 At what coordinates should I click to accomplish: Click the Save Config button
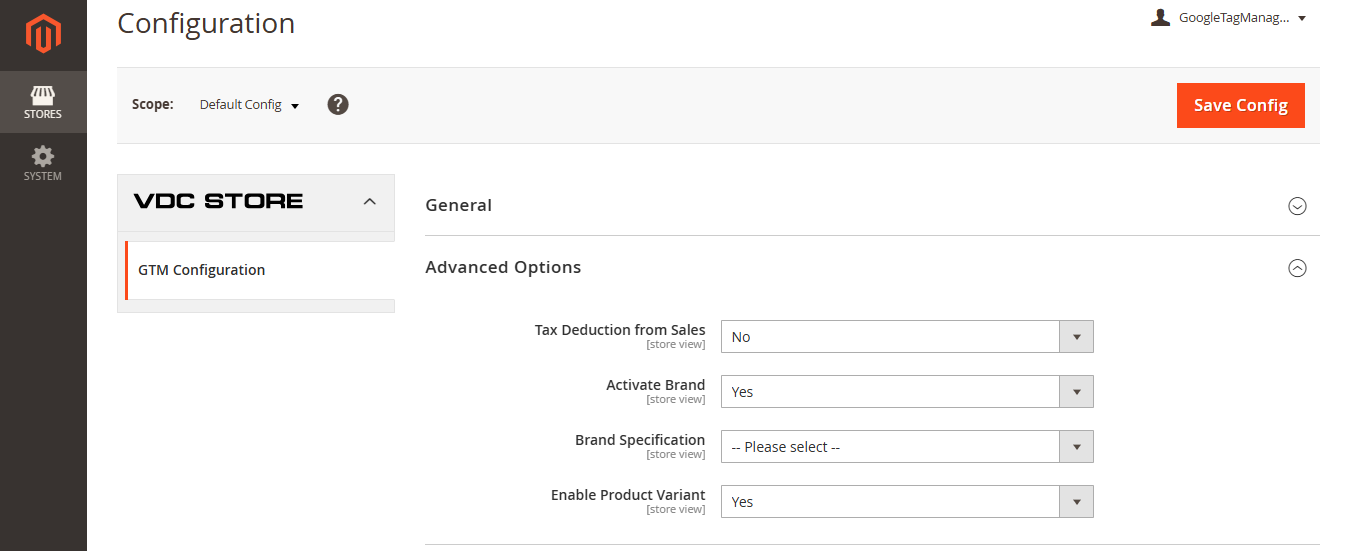pos(1240,105)
